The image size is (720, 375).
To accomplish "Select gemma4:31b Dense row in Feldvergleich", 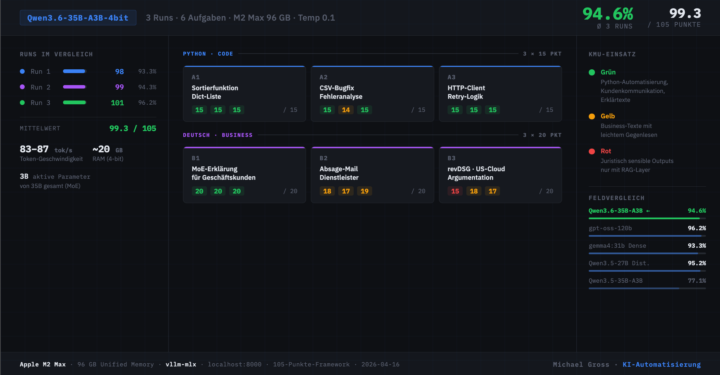I will click(x=647, y=248).
